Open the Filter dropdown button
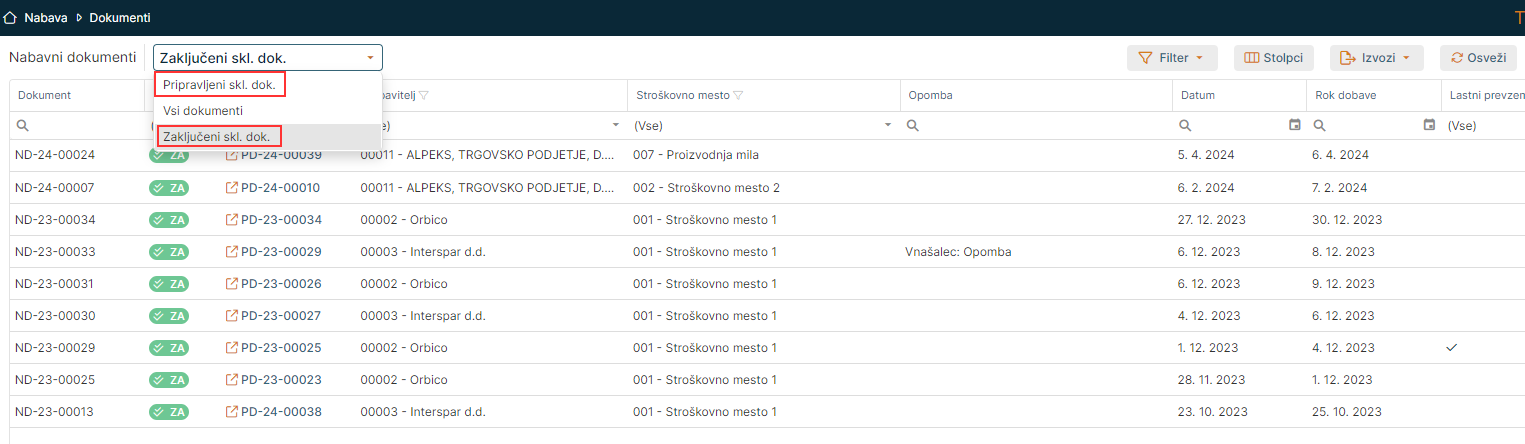This screenshot has width=1525, height=444. click(x=1171, y=58)
